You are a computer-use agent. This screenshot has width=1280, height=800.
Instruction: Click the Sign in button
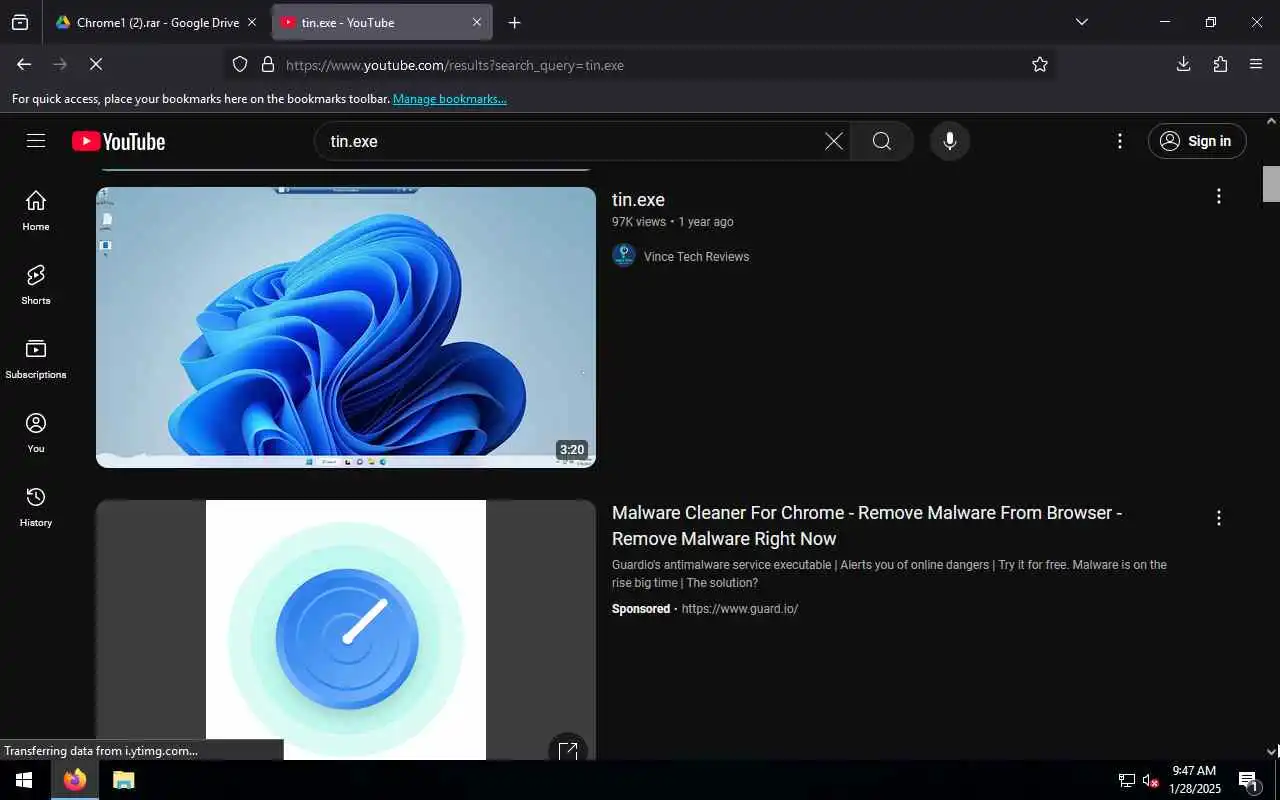click(1197, 141)
